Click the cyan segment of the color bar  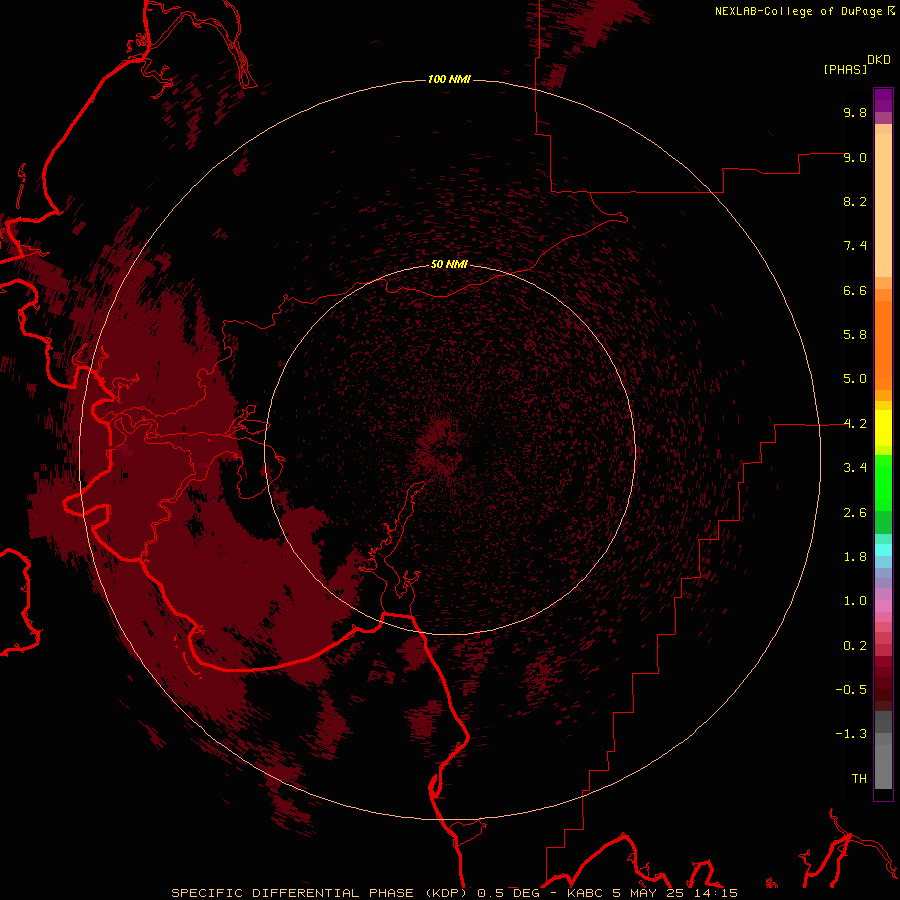[x=883, y=550]
